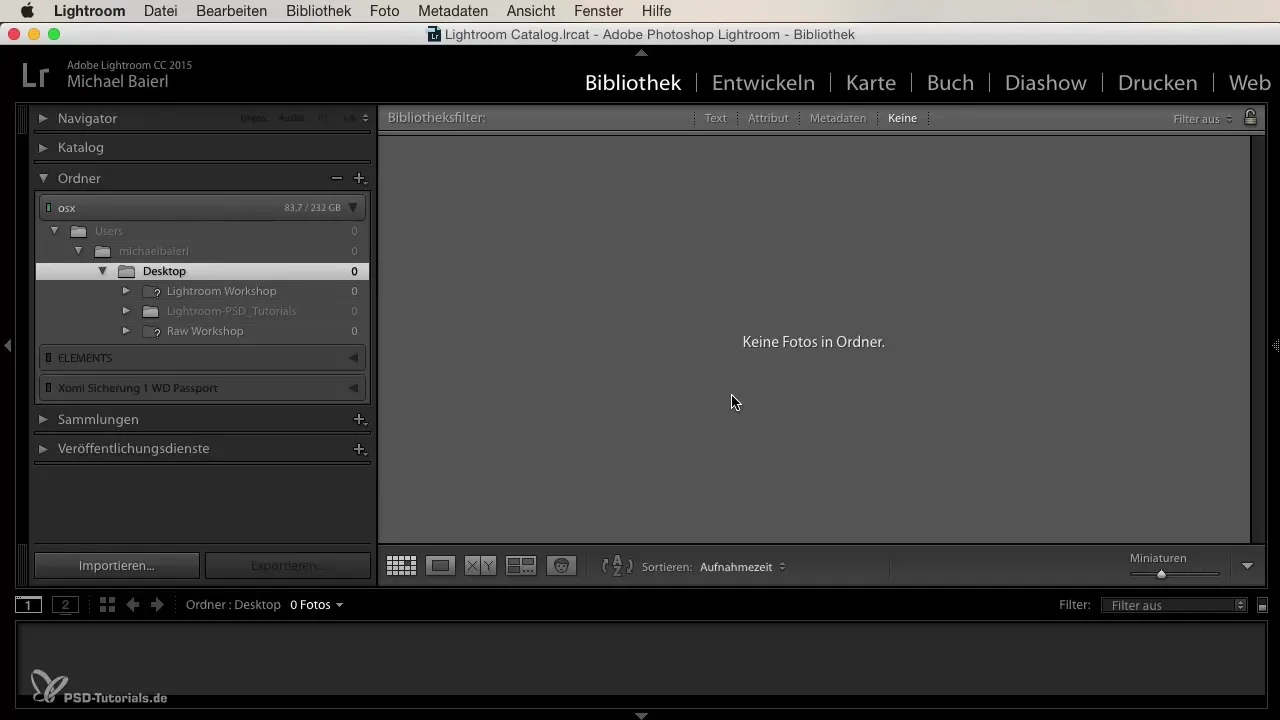Open Sortieren Aufnahmezeit dropdown
Screen dimensions: 1280x720
pos(742,567)
